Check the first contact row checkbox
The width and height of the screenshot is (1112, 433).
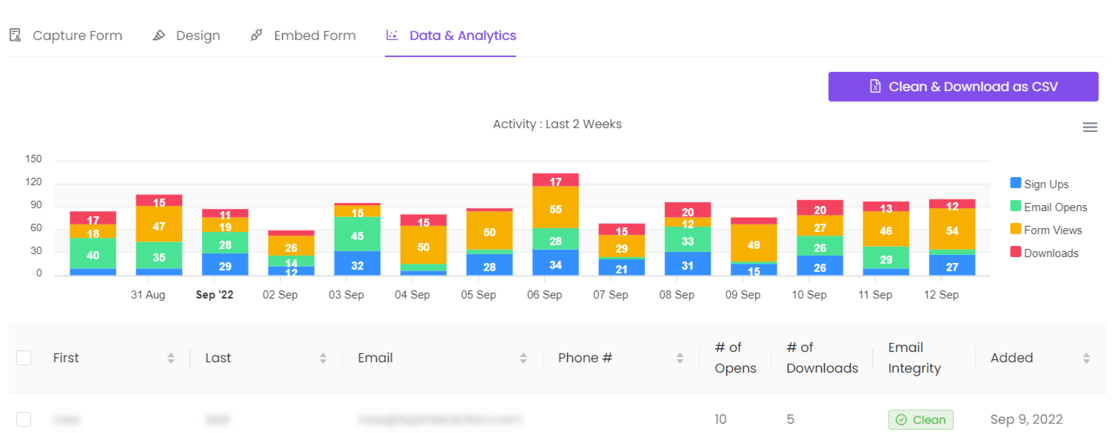[24, 420]
